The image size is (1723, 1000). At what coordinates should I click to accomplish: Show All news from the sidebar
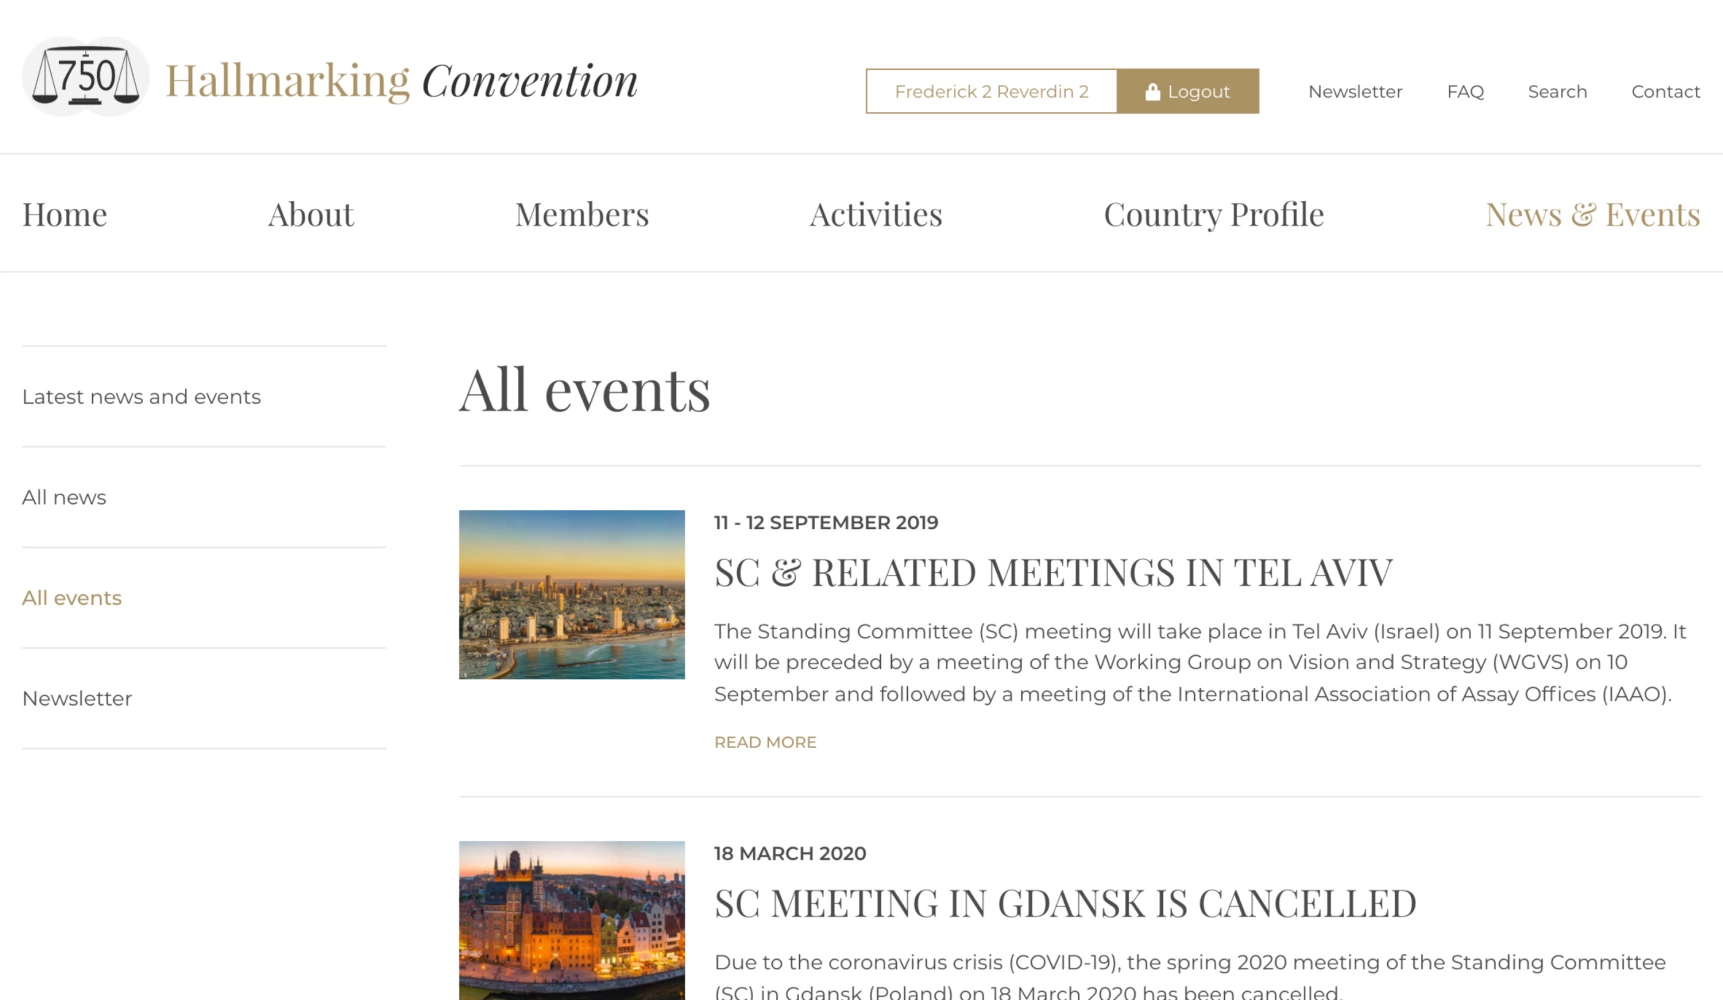click(x=64, y=497)
